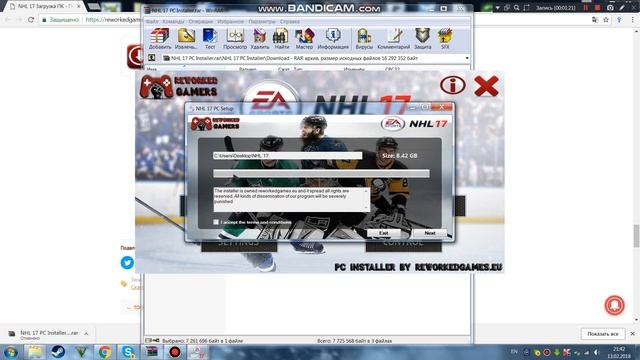Click the Twitter share icon on the page

pos(127,262)
